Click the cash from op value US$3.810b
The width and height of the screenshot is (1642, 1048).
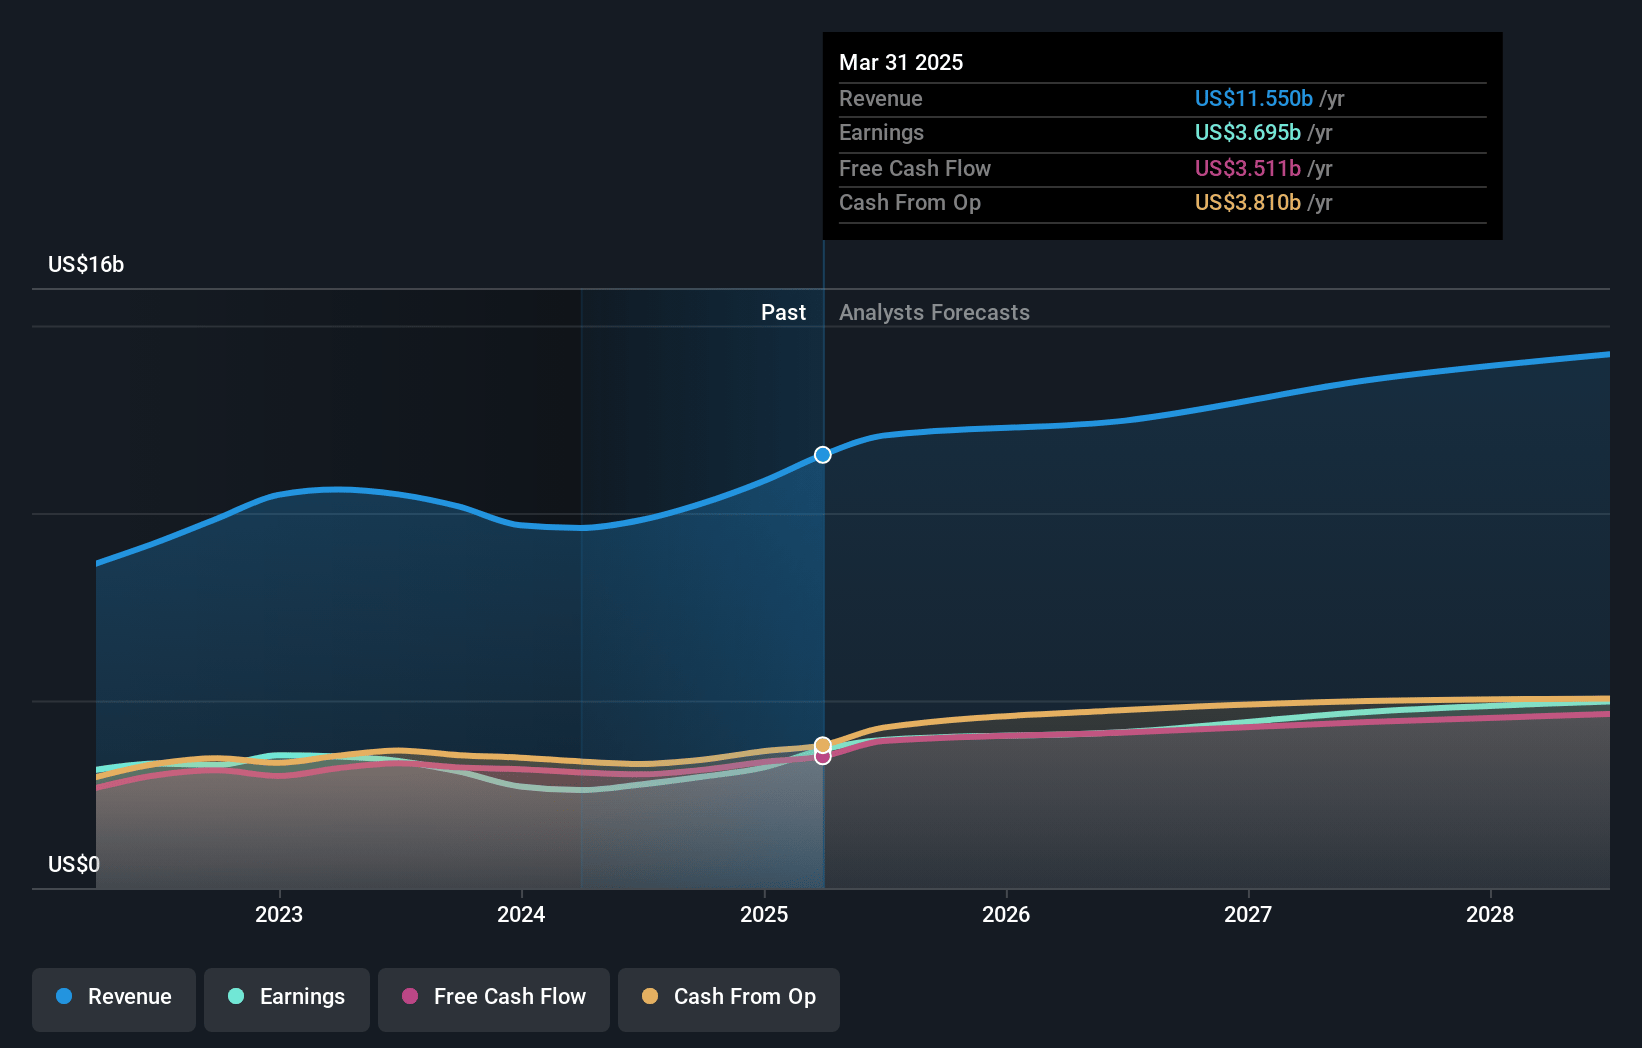1248,202
